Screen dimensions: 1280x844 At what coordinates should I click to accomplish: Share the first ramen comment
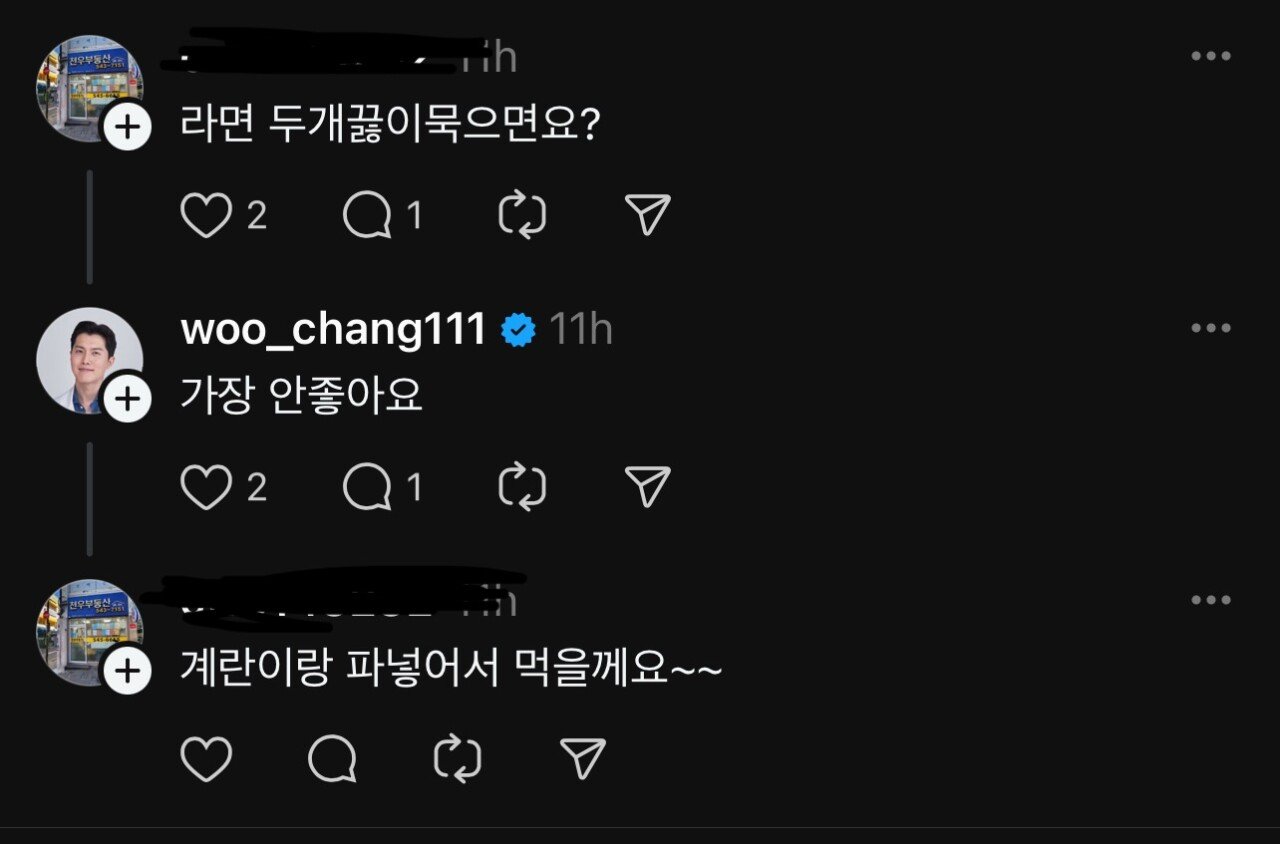pos(647,215)
